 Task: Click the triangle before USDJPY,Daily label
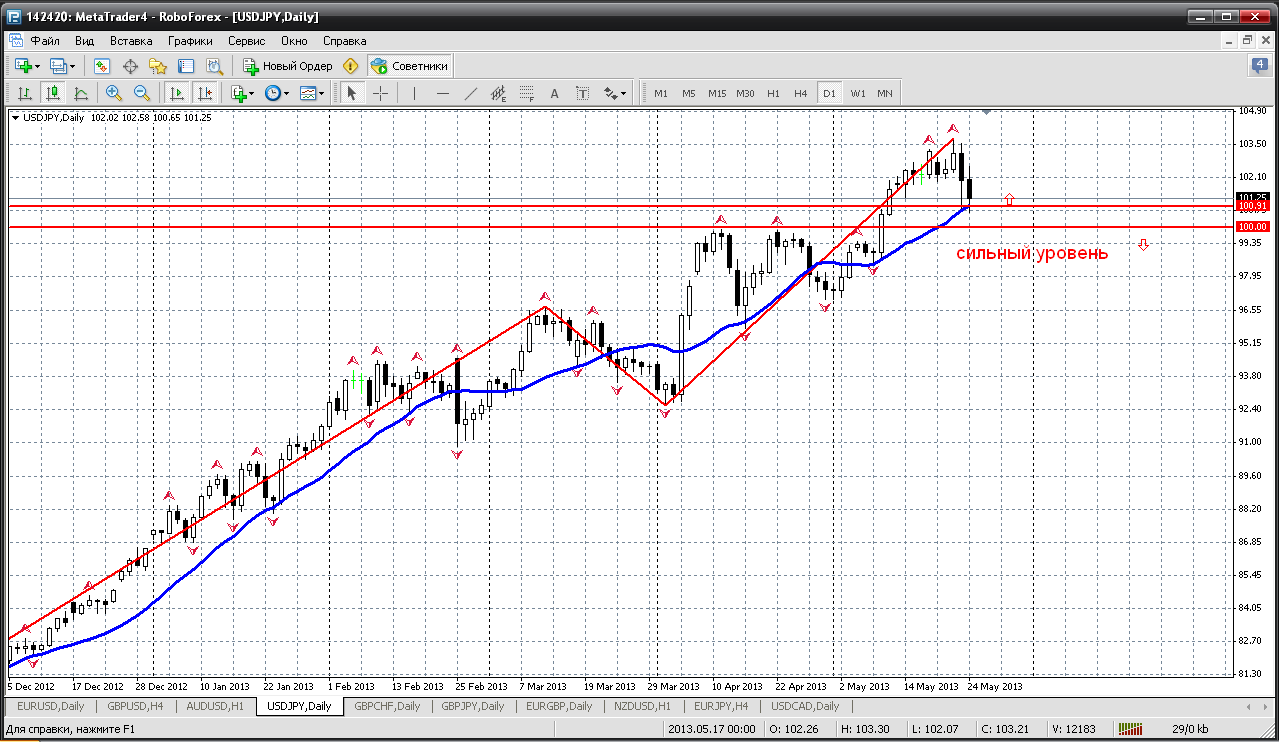[15, 117]
